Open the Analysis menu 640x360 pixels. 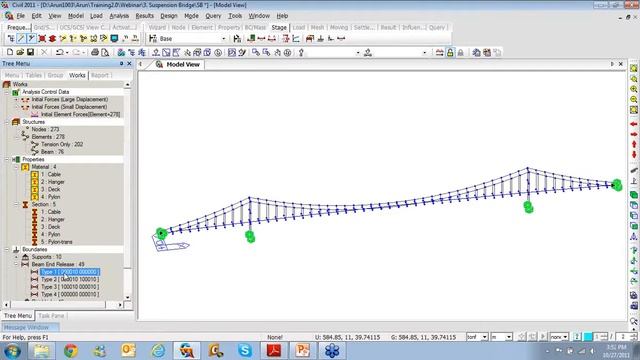coord(119,16)
